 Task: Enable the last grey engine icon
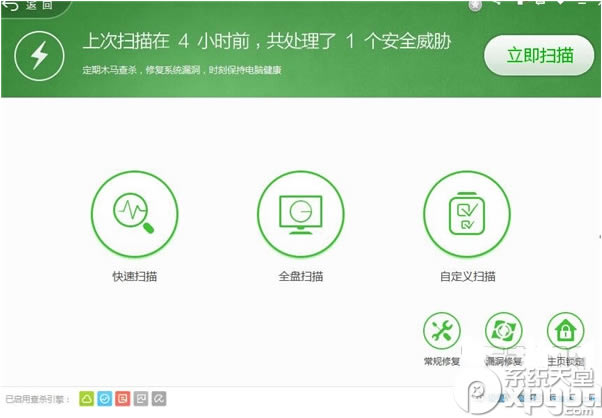point(159,399)
